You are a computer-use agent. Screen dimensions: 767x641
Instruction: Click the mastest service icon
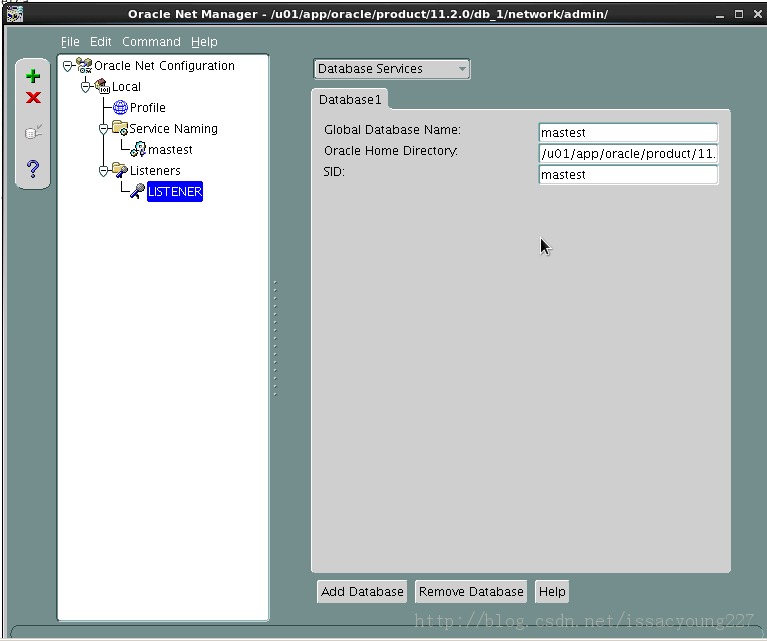[x=138, y=149]
